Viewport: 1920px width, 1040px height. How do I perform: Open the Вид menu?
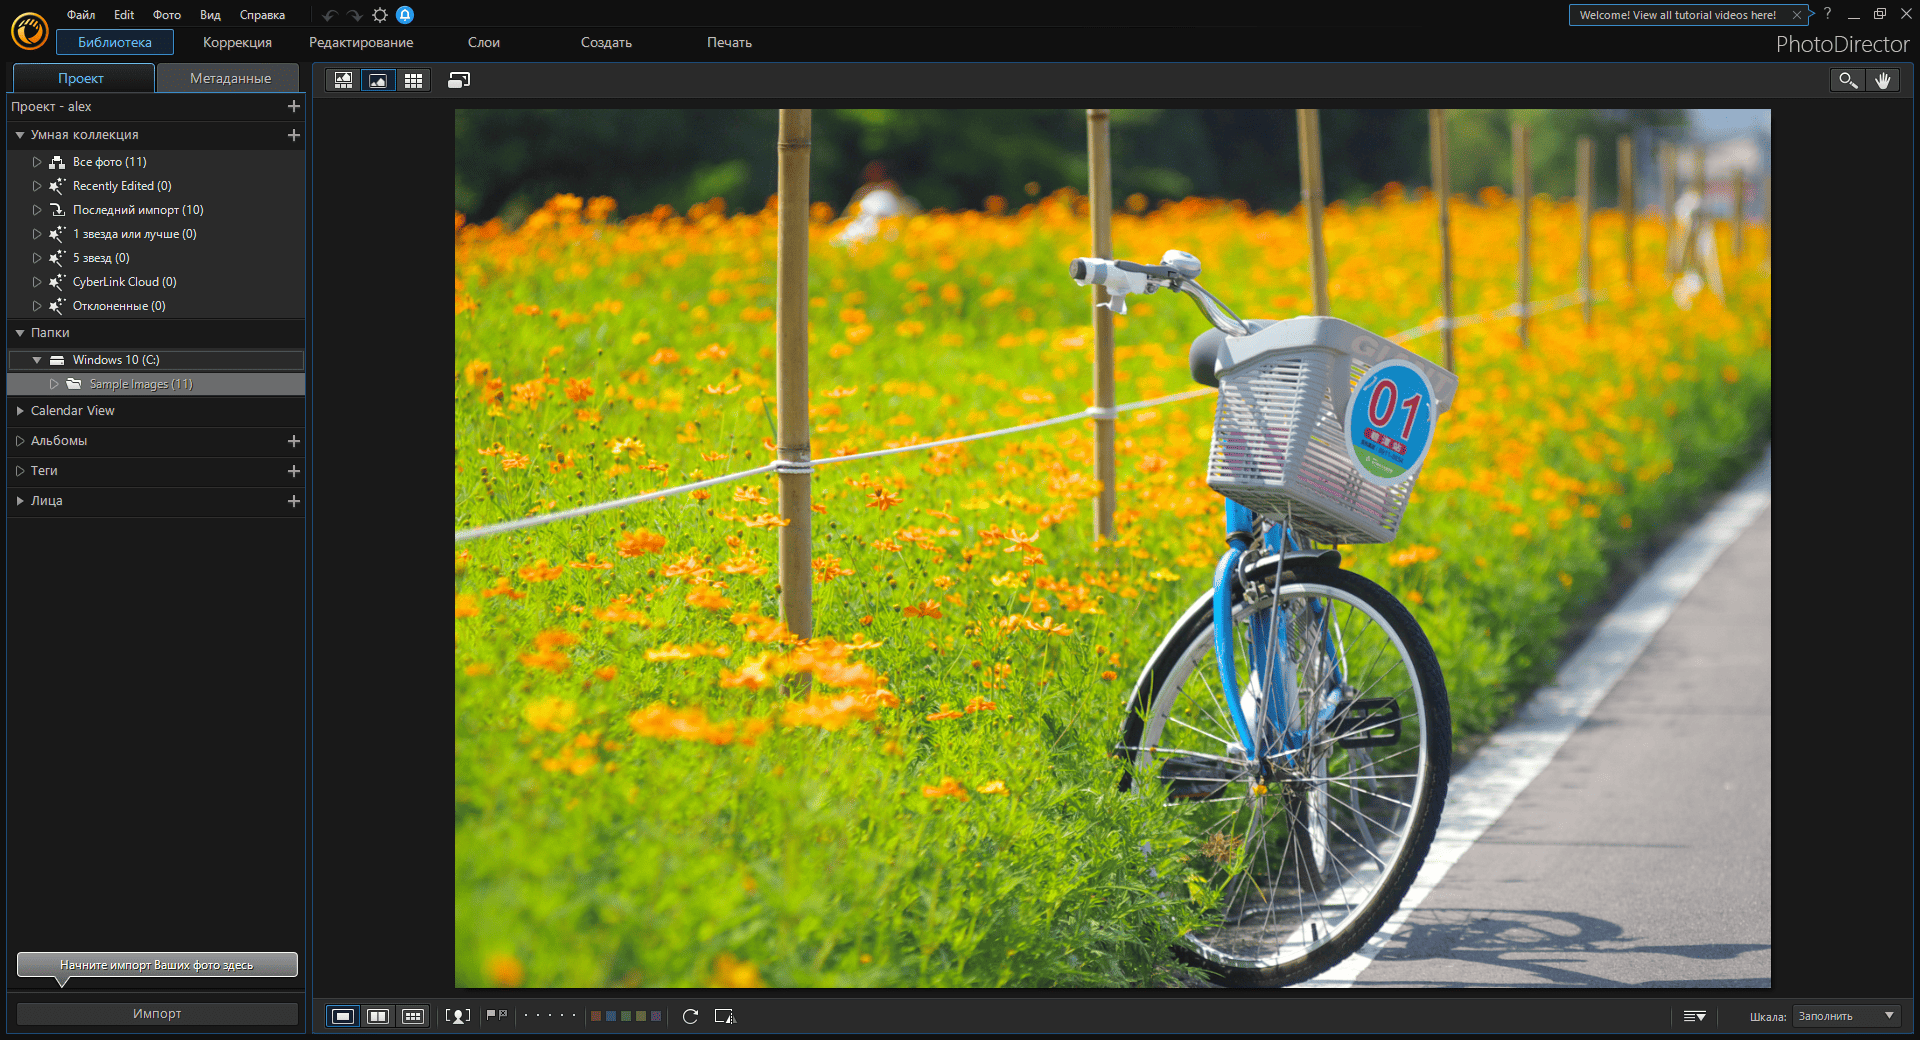tap(210, 15)
